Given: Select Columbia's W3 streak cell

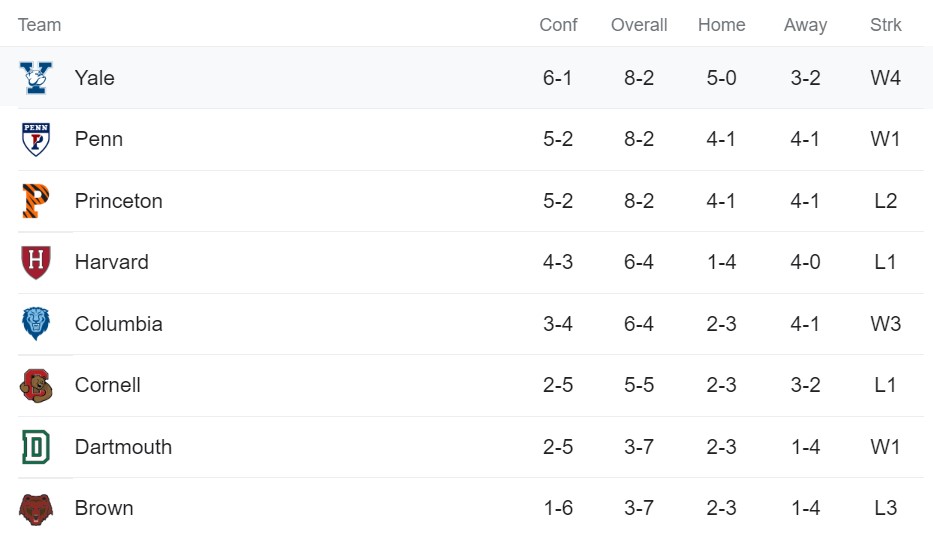Looking at the screenshot, I should (x=885, y=324).
